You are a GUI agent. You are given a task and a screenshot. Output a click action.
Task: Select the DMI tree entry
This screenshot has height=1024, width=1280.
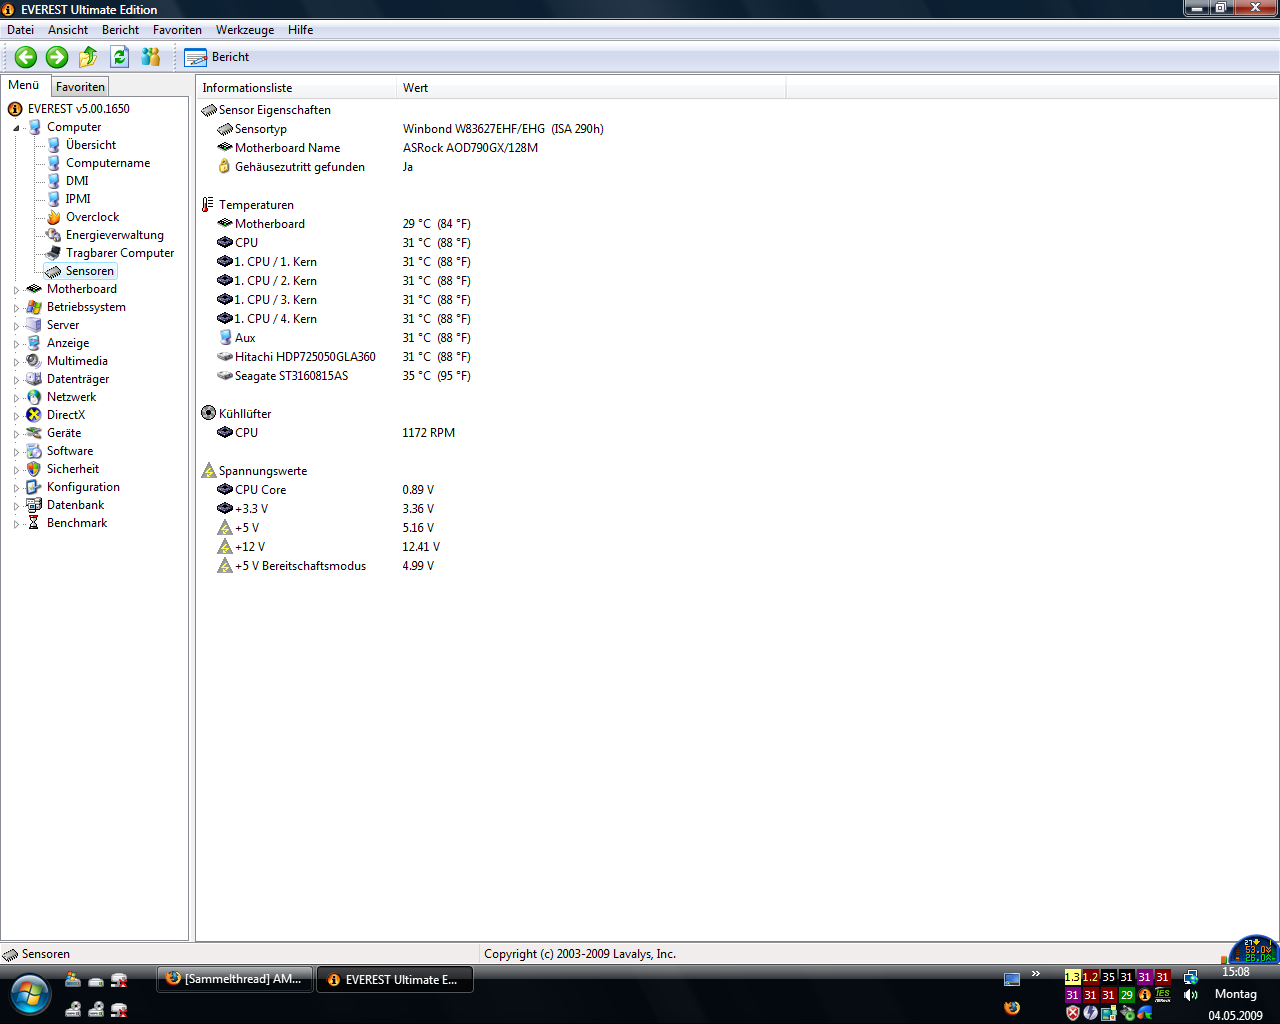[x=77, y=181]
